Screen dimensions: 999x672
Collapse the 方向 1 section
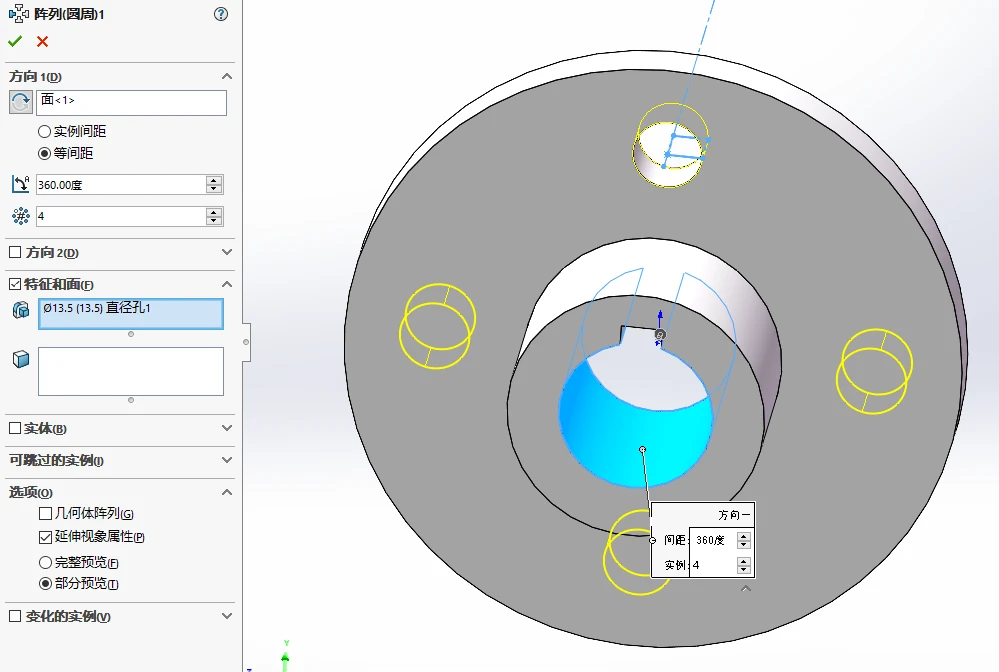coord(227,76)
